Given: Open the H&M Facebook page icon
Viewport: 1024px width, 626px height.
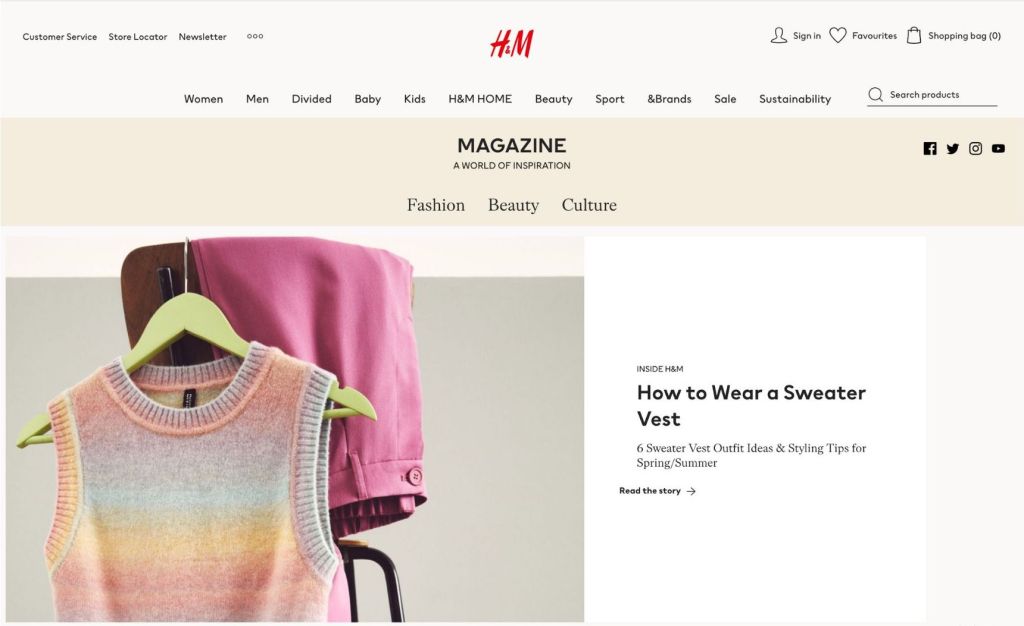Looking at the screenshot, I should tap(930, 149).
